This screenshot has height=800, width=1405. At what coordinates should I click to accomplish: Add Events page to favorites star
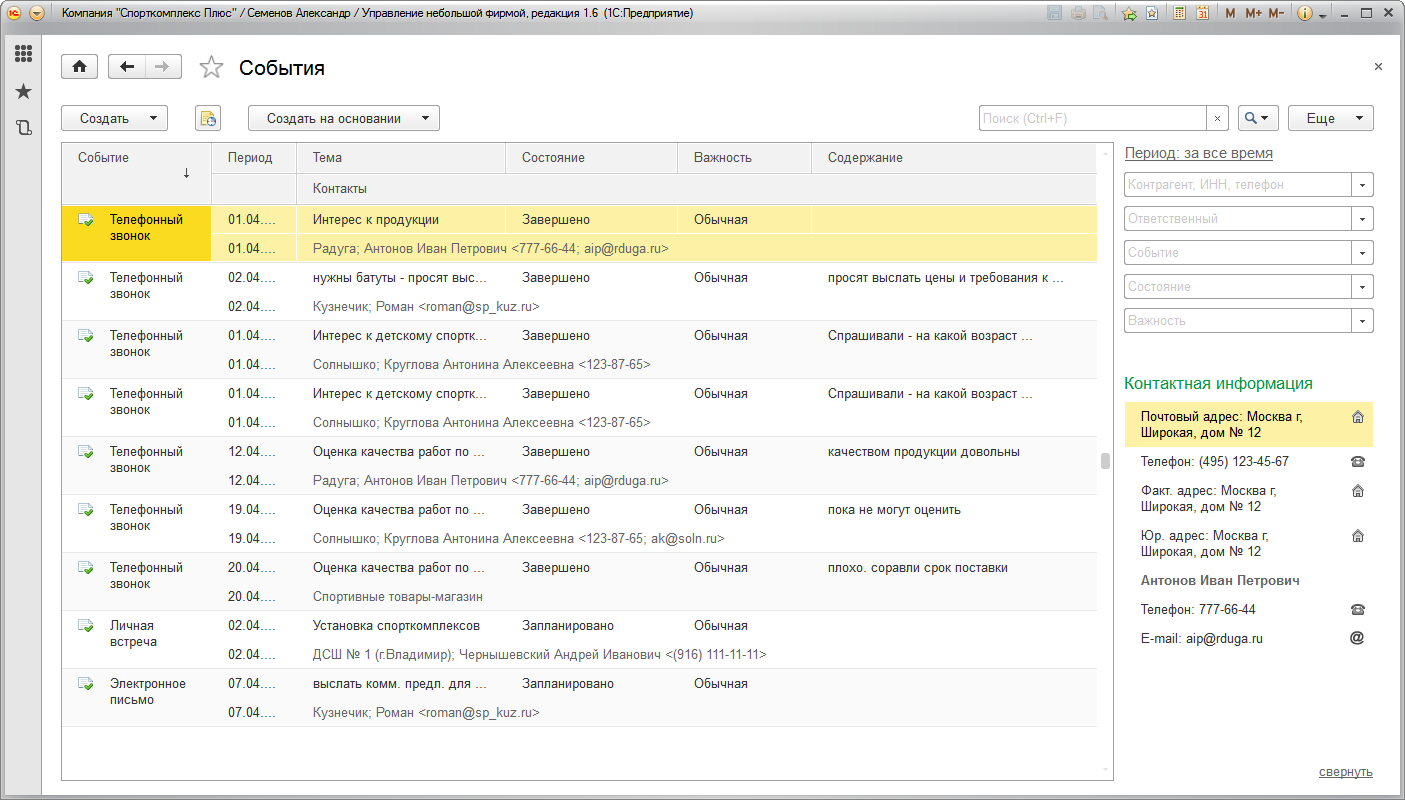(211, 68)
